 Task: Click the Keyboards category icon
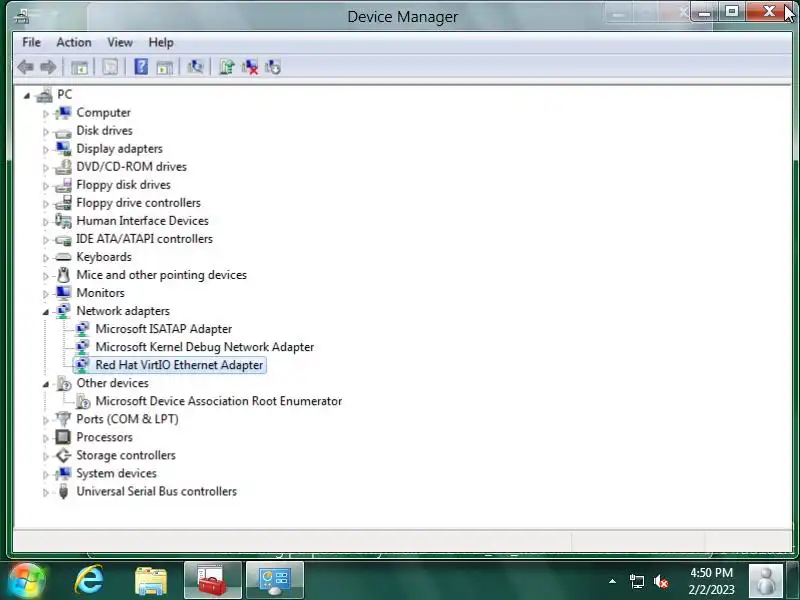point(63,257)
